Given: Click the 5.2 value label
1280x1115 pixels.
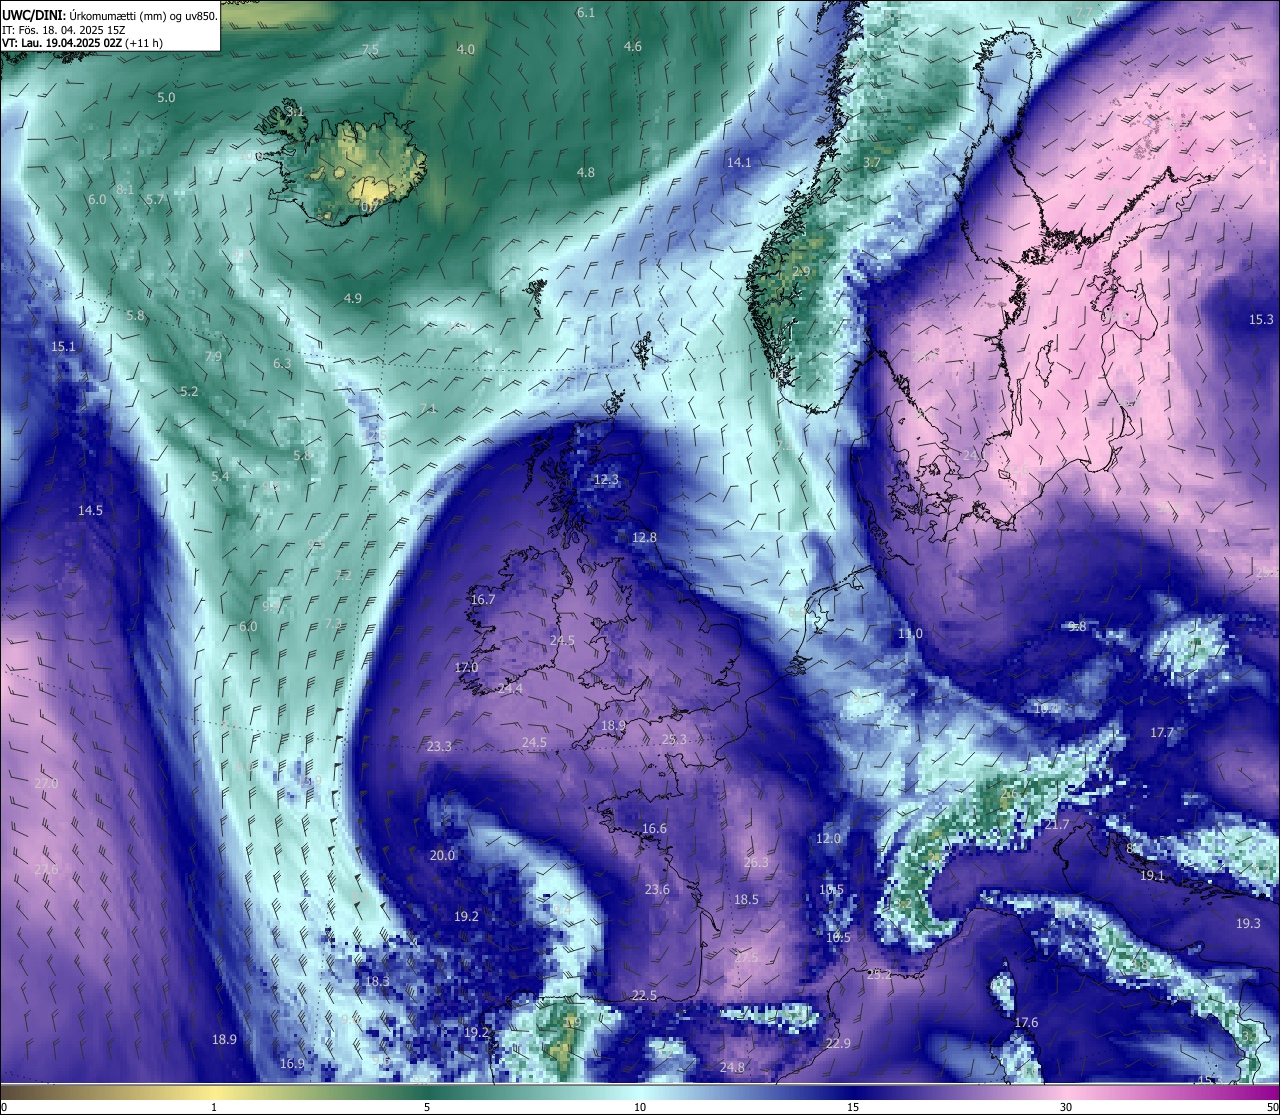Looking at the screenshot, I should coord(189,391).
